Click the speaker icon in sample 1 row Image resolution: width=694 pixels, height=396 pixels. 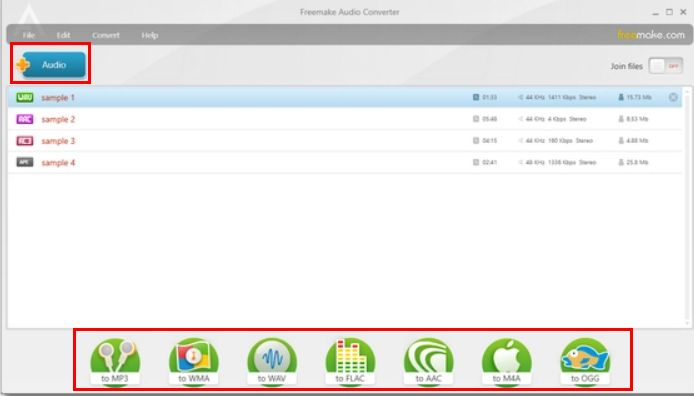click(x=520, y=97)
